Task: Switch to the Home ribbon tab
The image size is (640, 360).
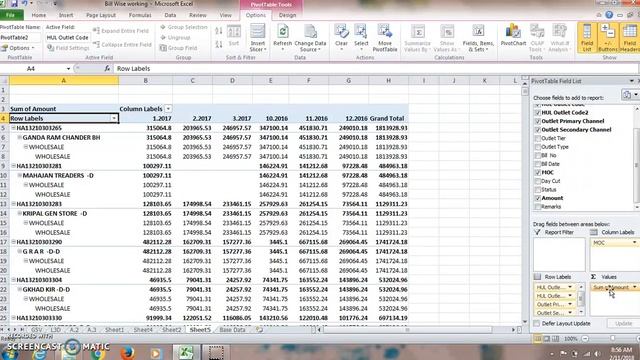Action: pos(39,15)
